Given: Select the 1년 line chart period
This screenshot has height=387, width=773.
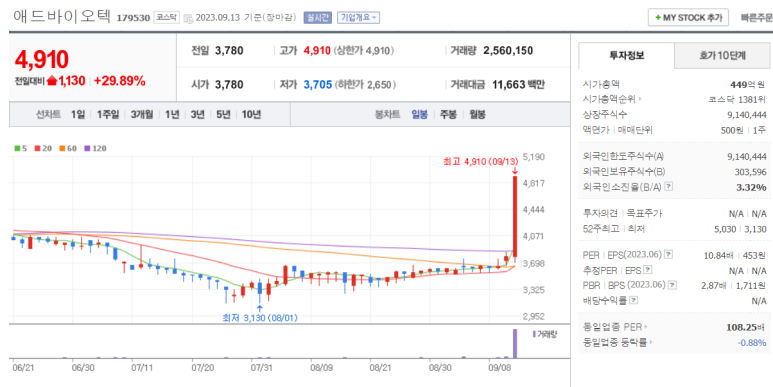Looking at the screenshot, I should [172, 114].
